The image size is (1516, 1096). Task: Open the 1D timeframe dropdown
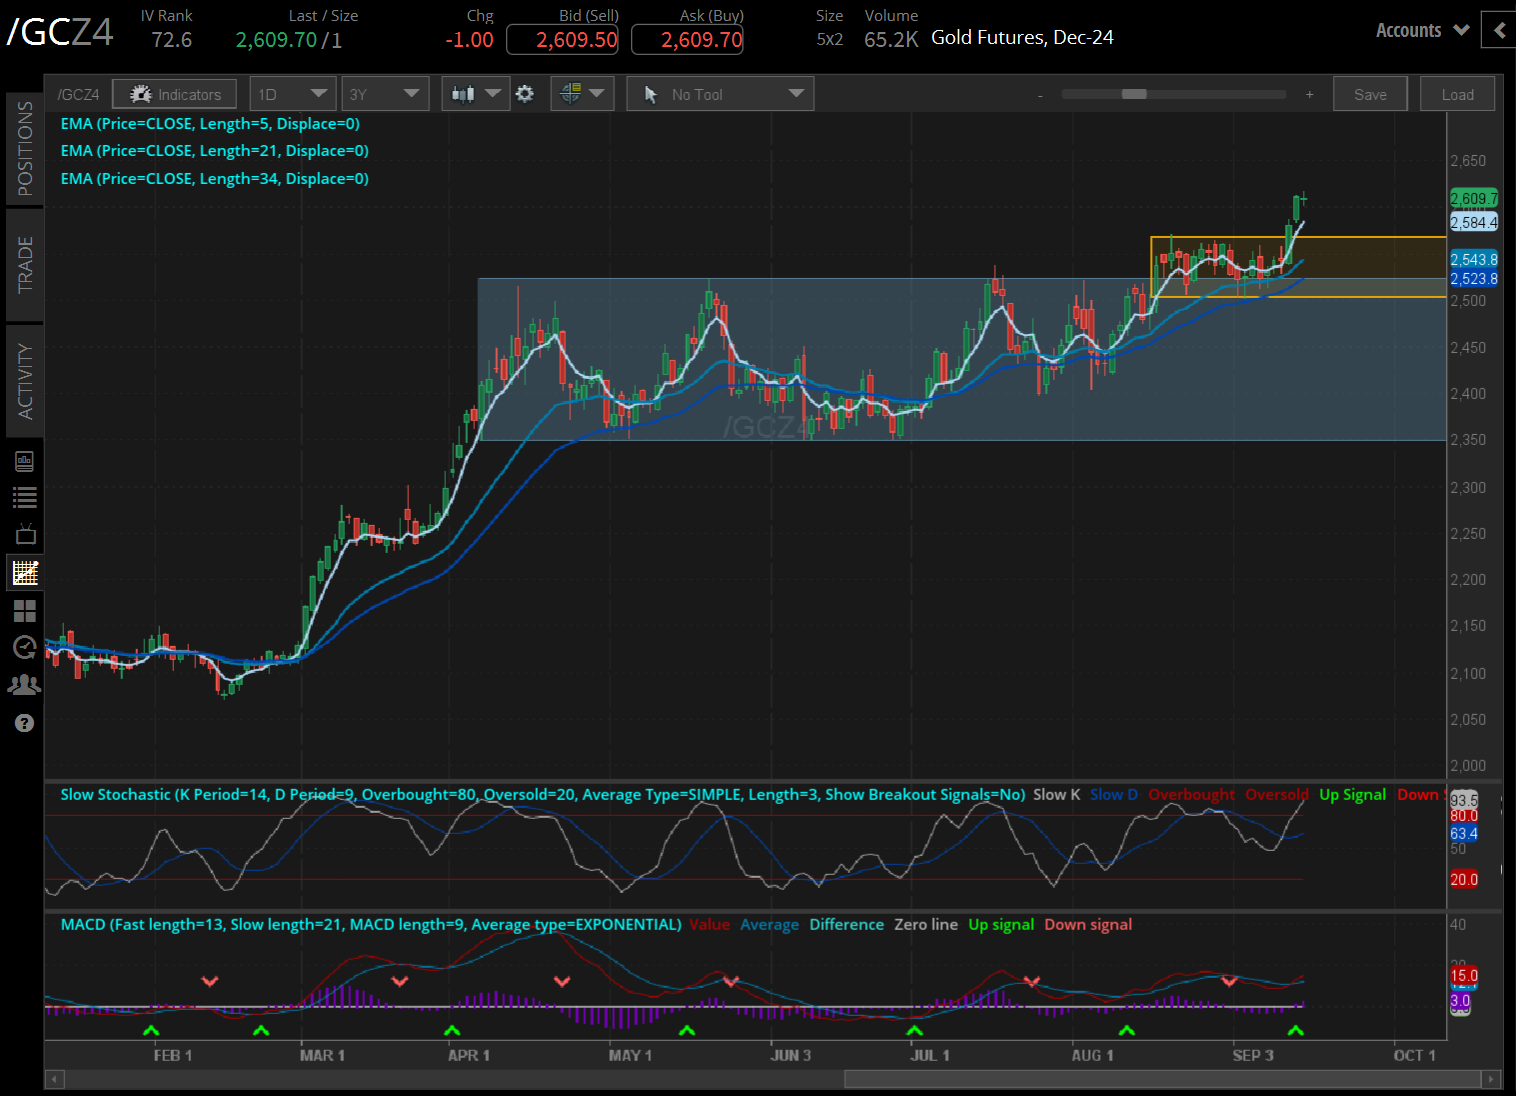coord(292,92)
